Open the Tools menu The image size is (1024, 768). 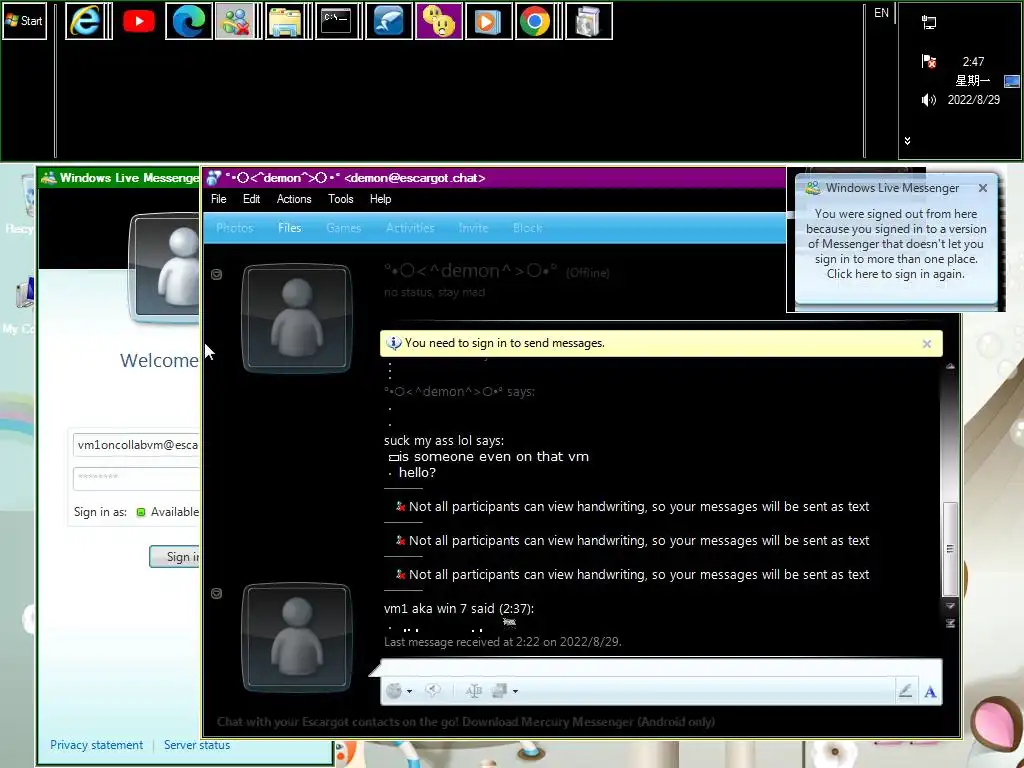[x=340, y=199]
